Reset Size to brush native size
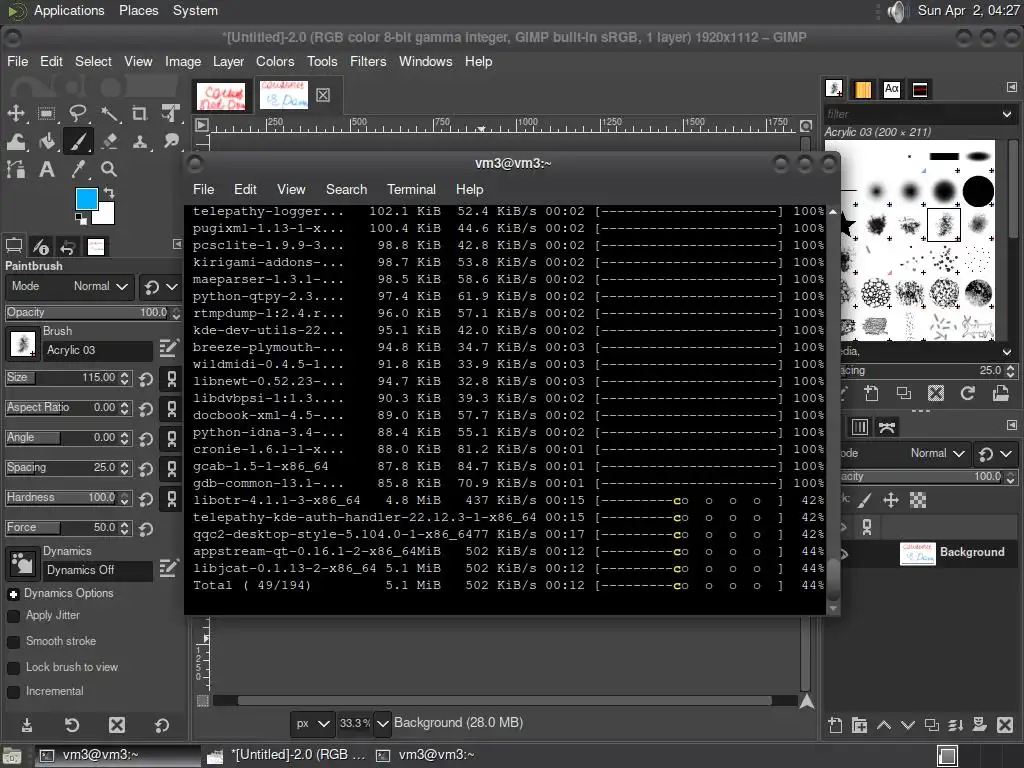The image size is (1024, 768). tap(146, 379)
